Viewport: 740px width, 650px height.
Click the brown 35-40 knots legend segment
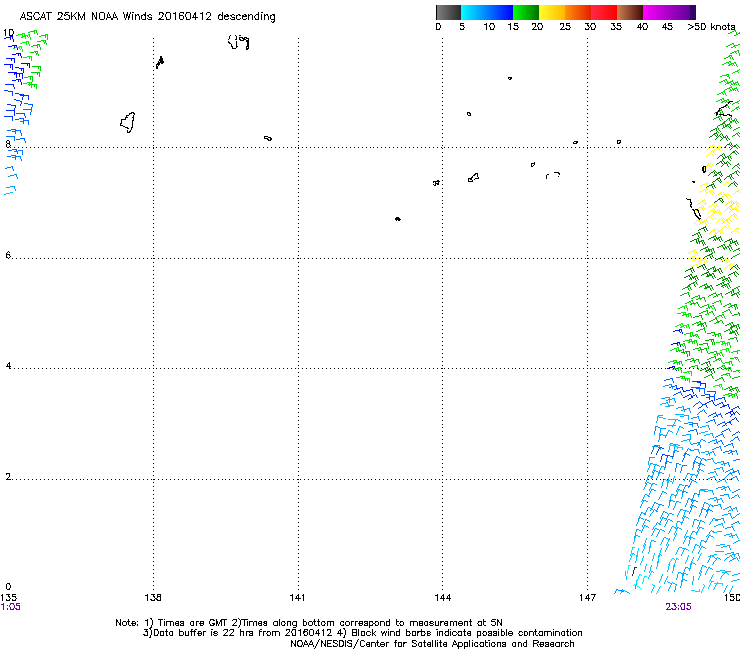(x=630, y=12)
